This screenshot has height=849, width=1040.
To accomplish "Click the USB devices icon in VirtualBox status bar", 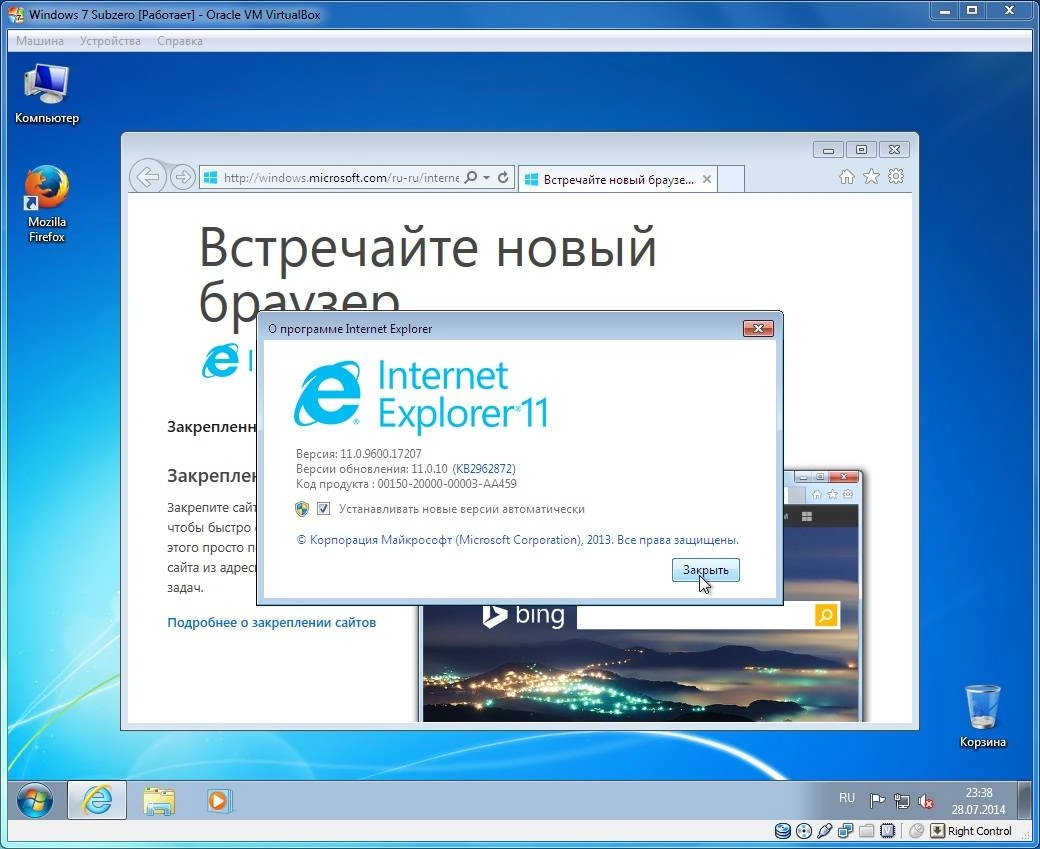I will [824, 830].
